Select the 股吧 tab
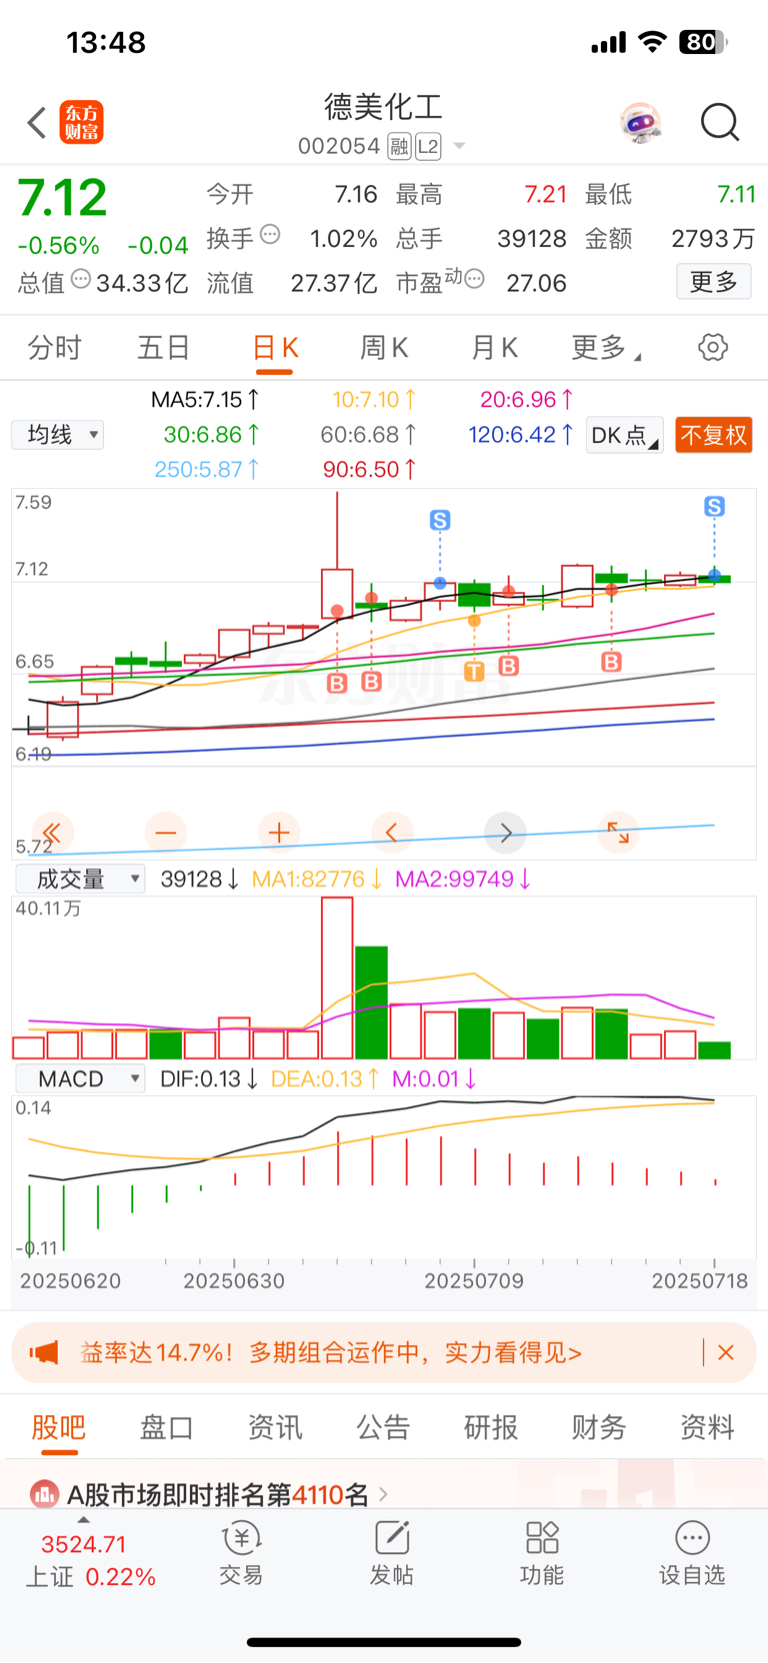Screen dimensions: 768x1663 (x=58, y=1427)
